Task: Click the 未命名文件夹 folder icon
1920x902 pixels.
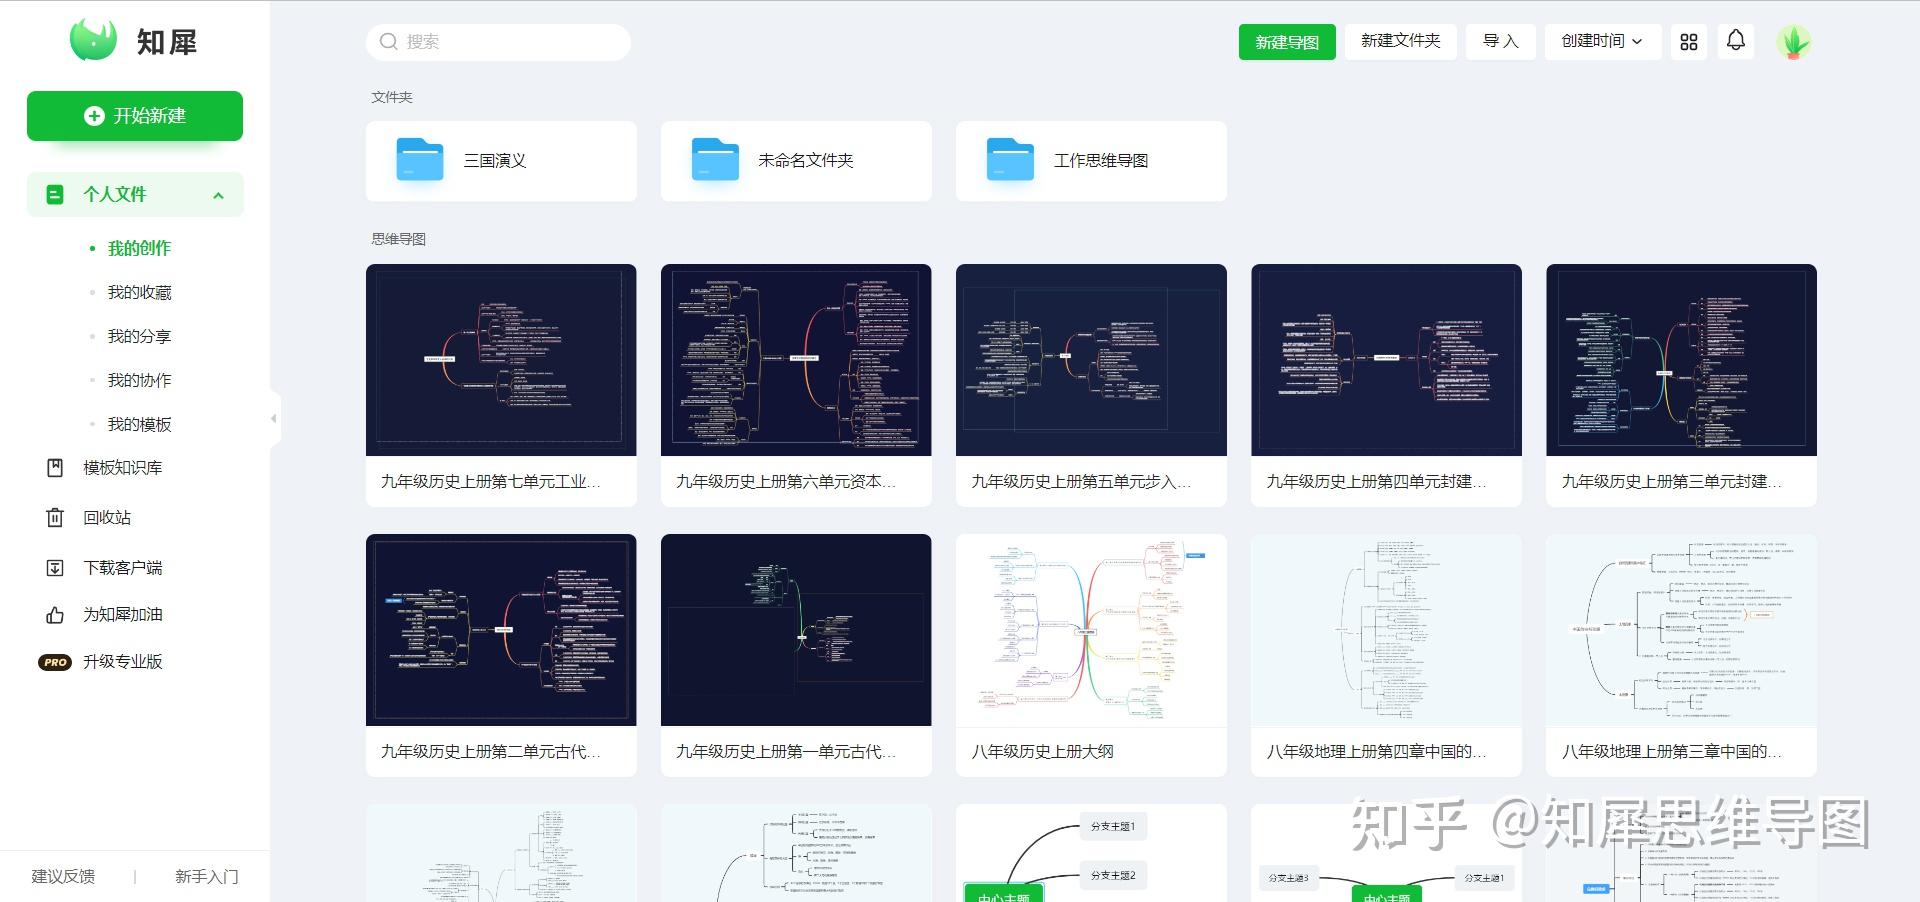Action: (x=715, y=160)
